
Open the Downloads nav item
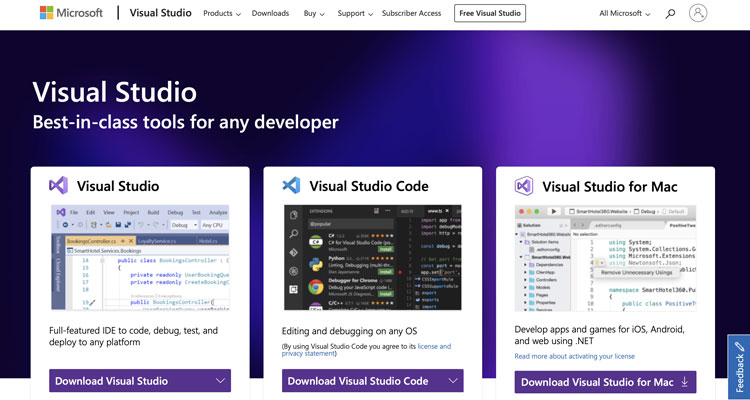pyautogui.click(x=270, y=14)
